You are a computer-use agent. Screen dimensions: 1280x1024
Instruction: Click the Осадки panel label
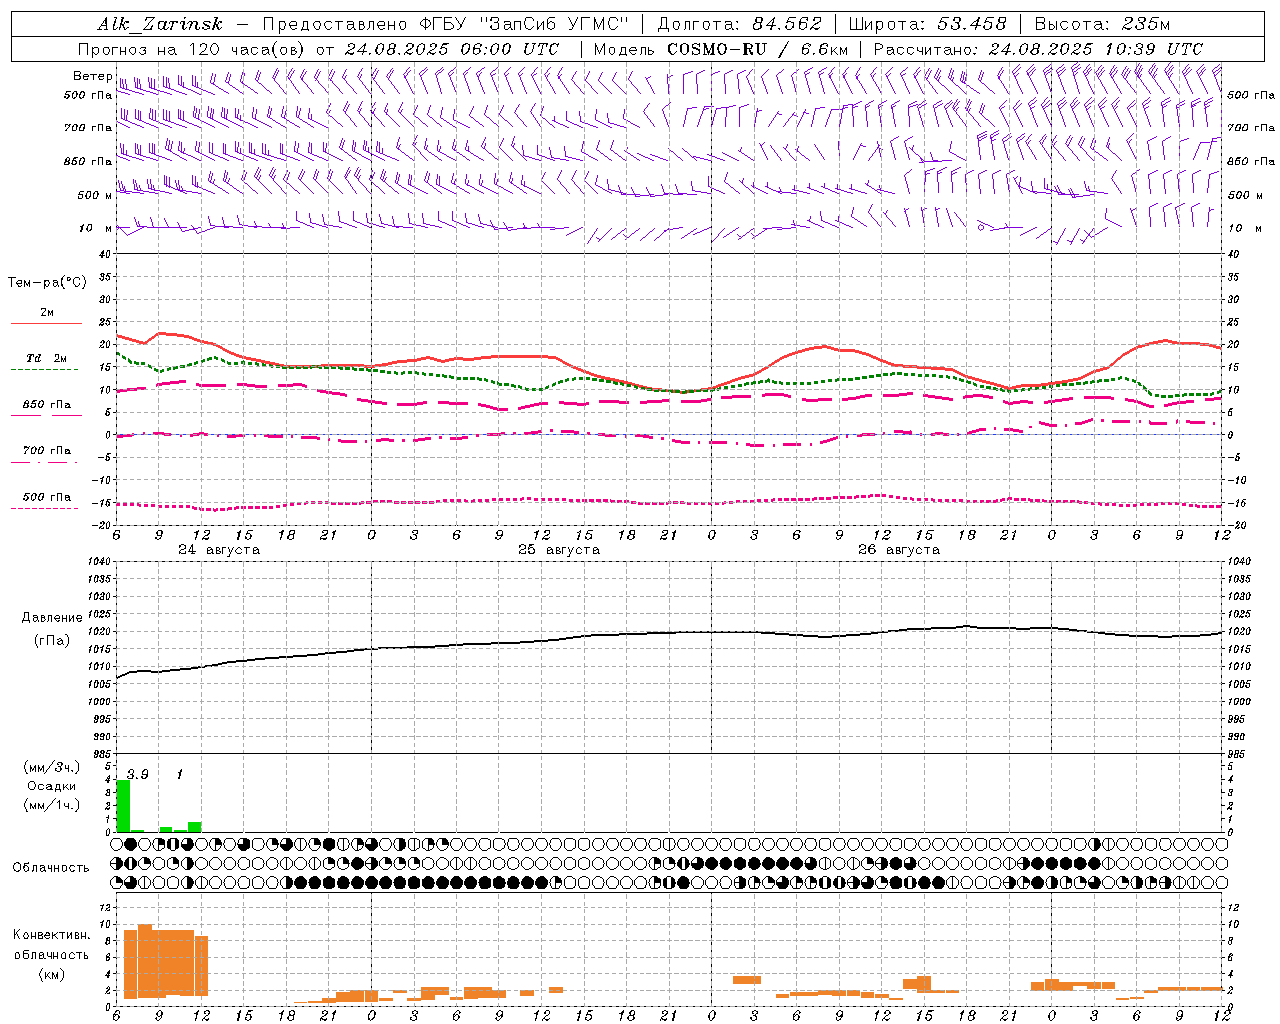click(x=51, y=786)
